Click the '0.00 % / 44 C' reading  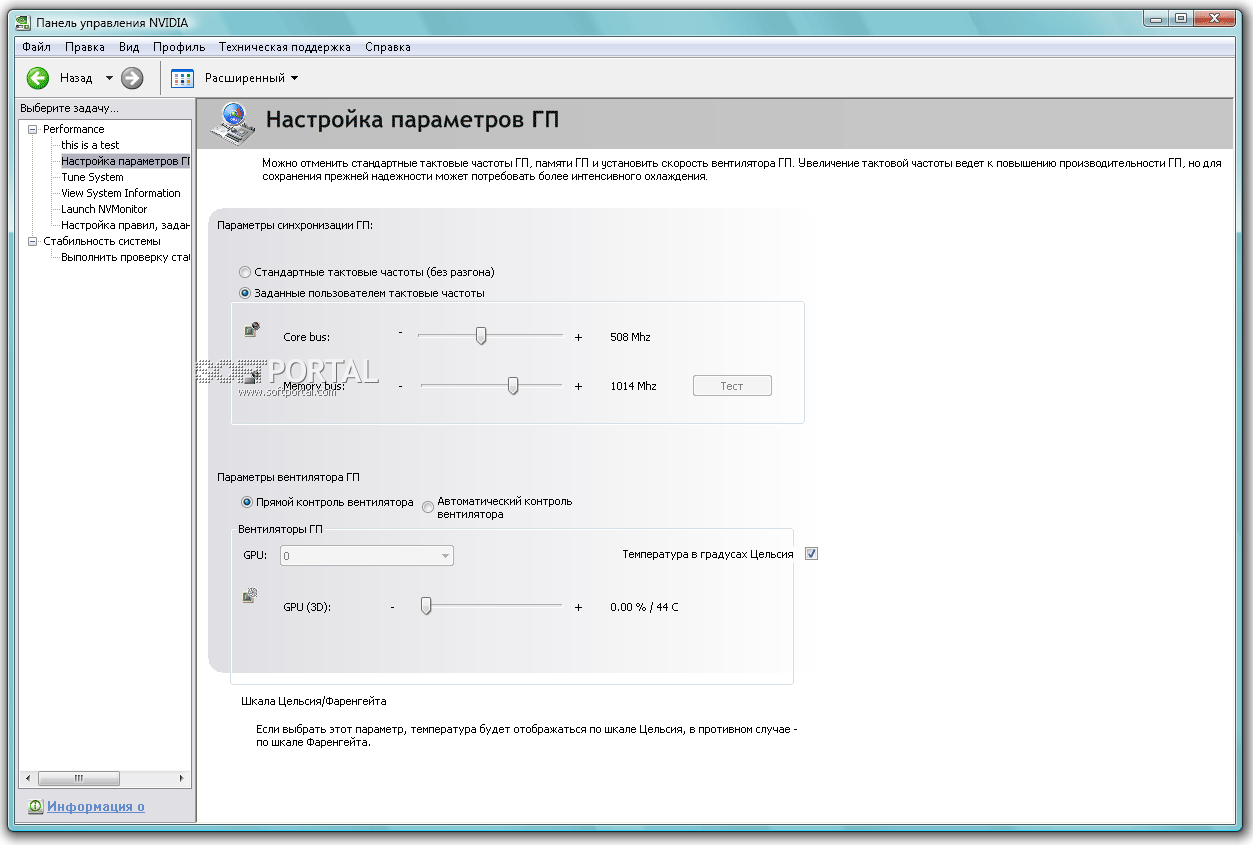click(x=644, y=607)
